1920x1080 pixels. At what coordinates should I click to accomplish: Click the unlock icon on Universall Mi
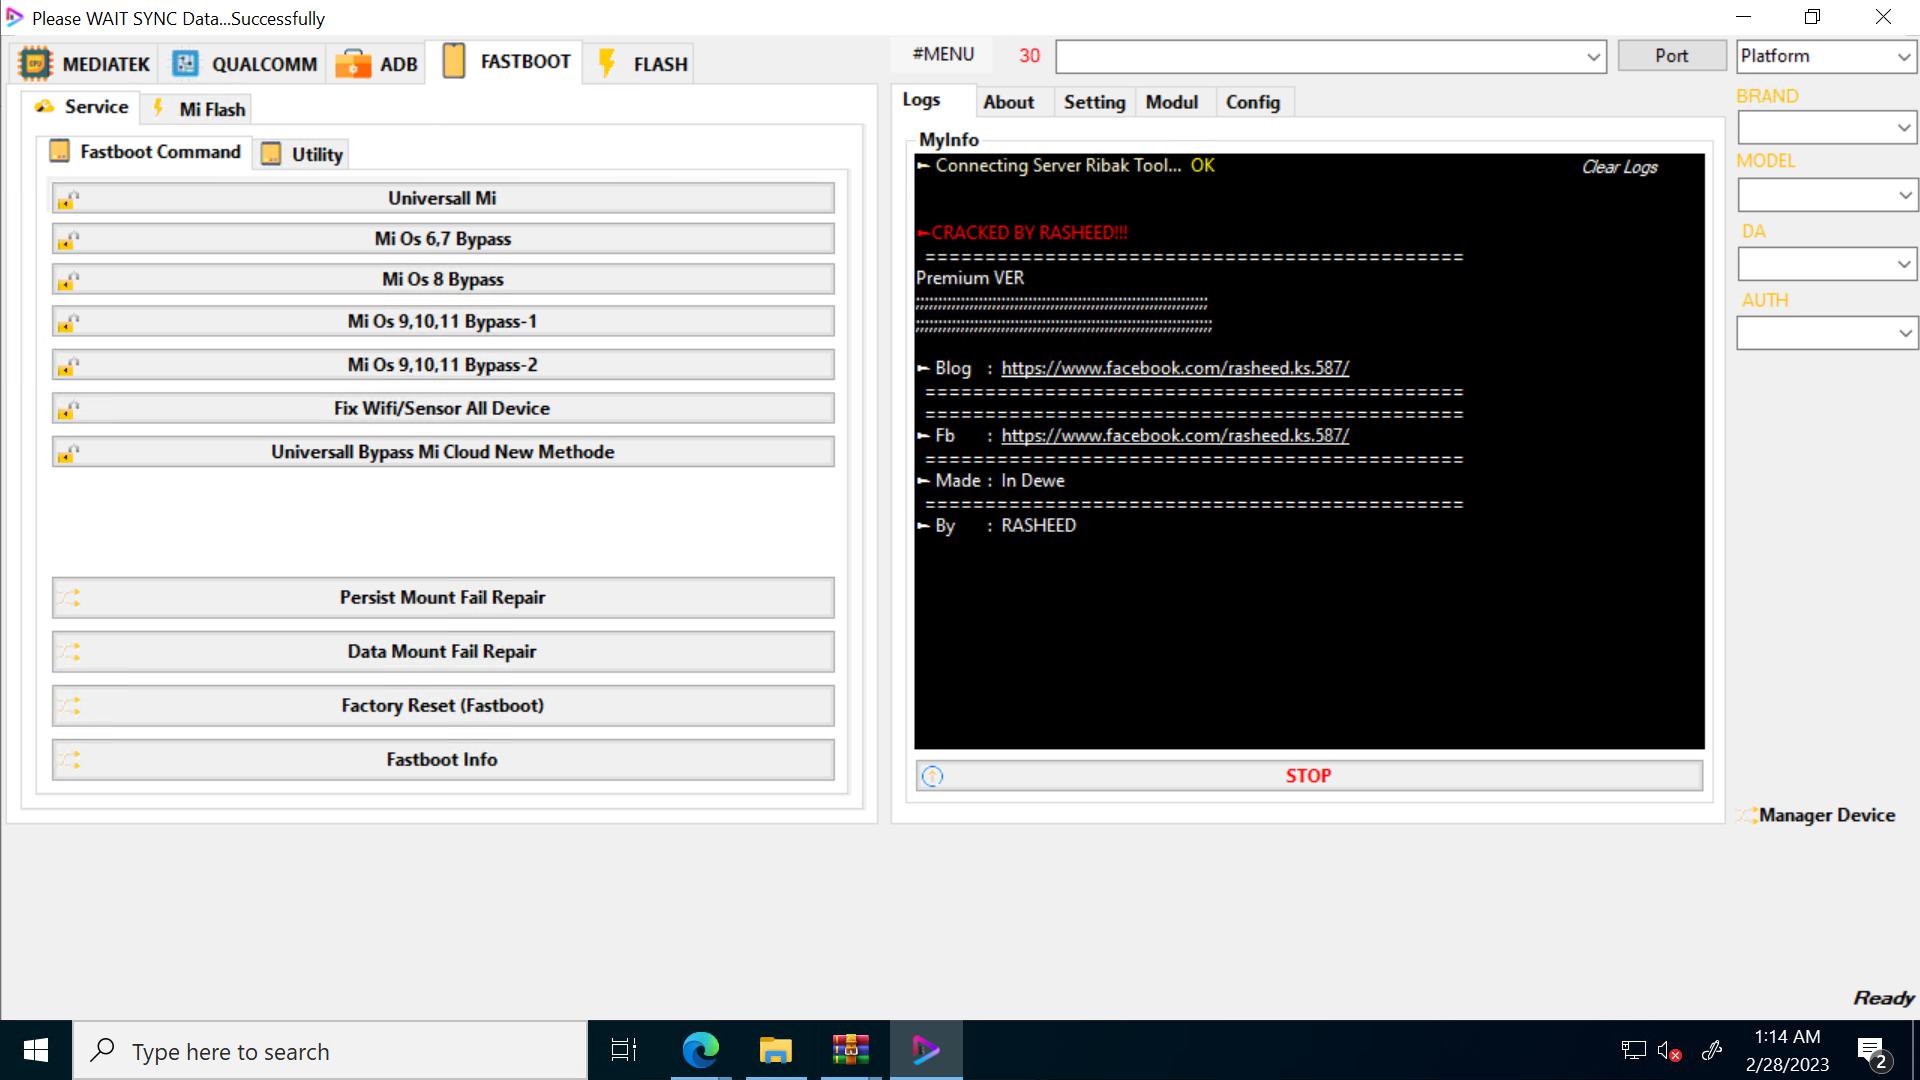[68, 199]
